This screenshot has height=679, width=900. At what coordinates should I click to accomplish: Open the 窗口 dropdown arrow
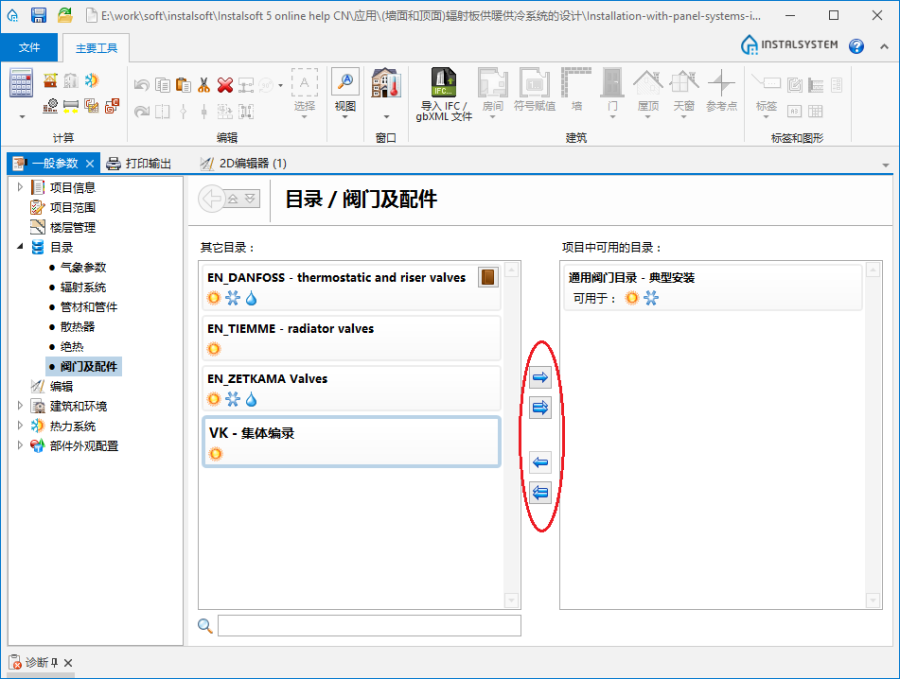click(386, 117)
